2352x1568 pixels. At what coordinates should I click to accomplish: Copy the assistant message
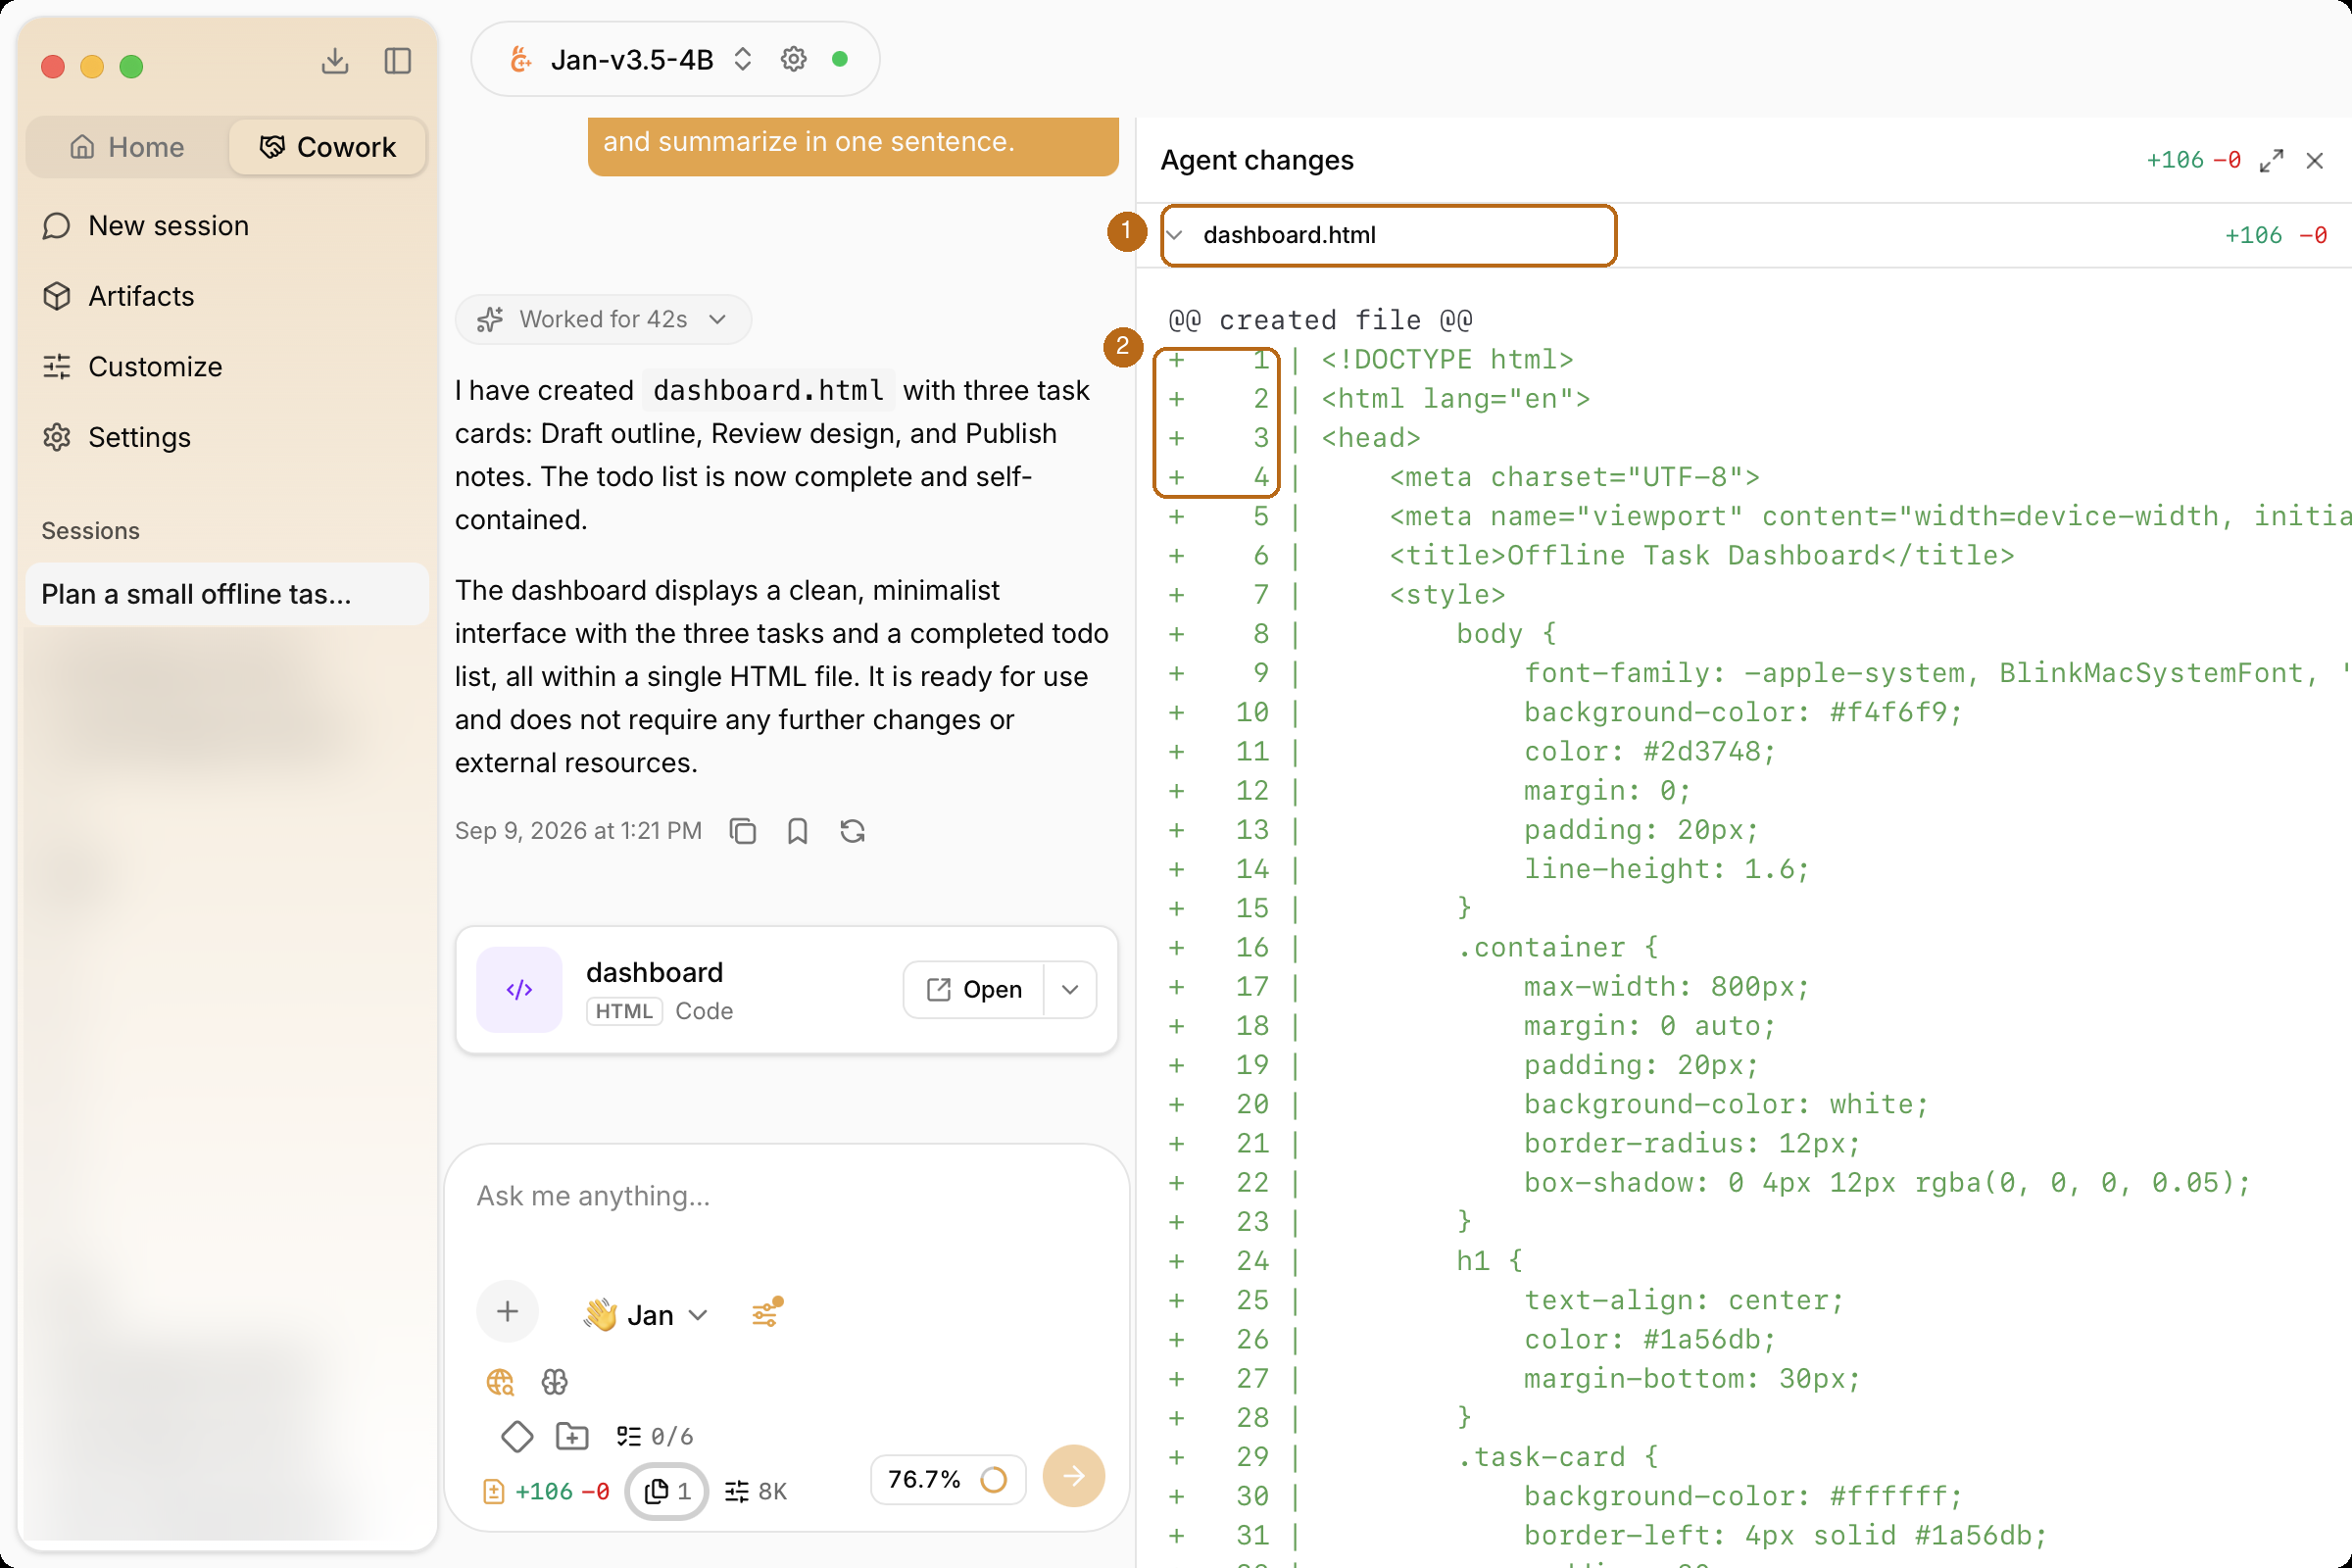click(x=743, y=831)
